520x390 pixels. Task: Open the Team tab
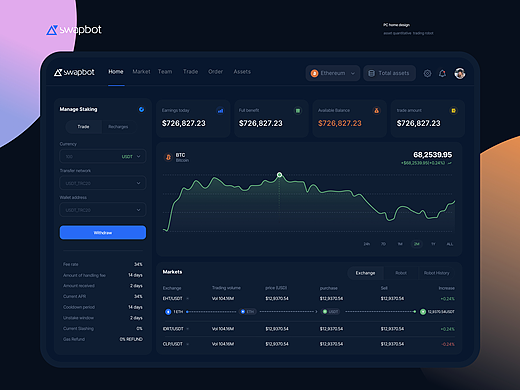coord(165,72)
